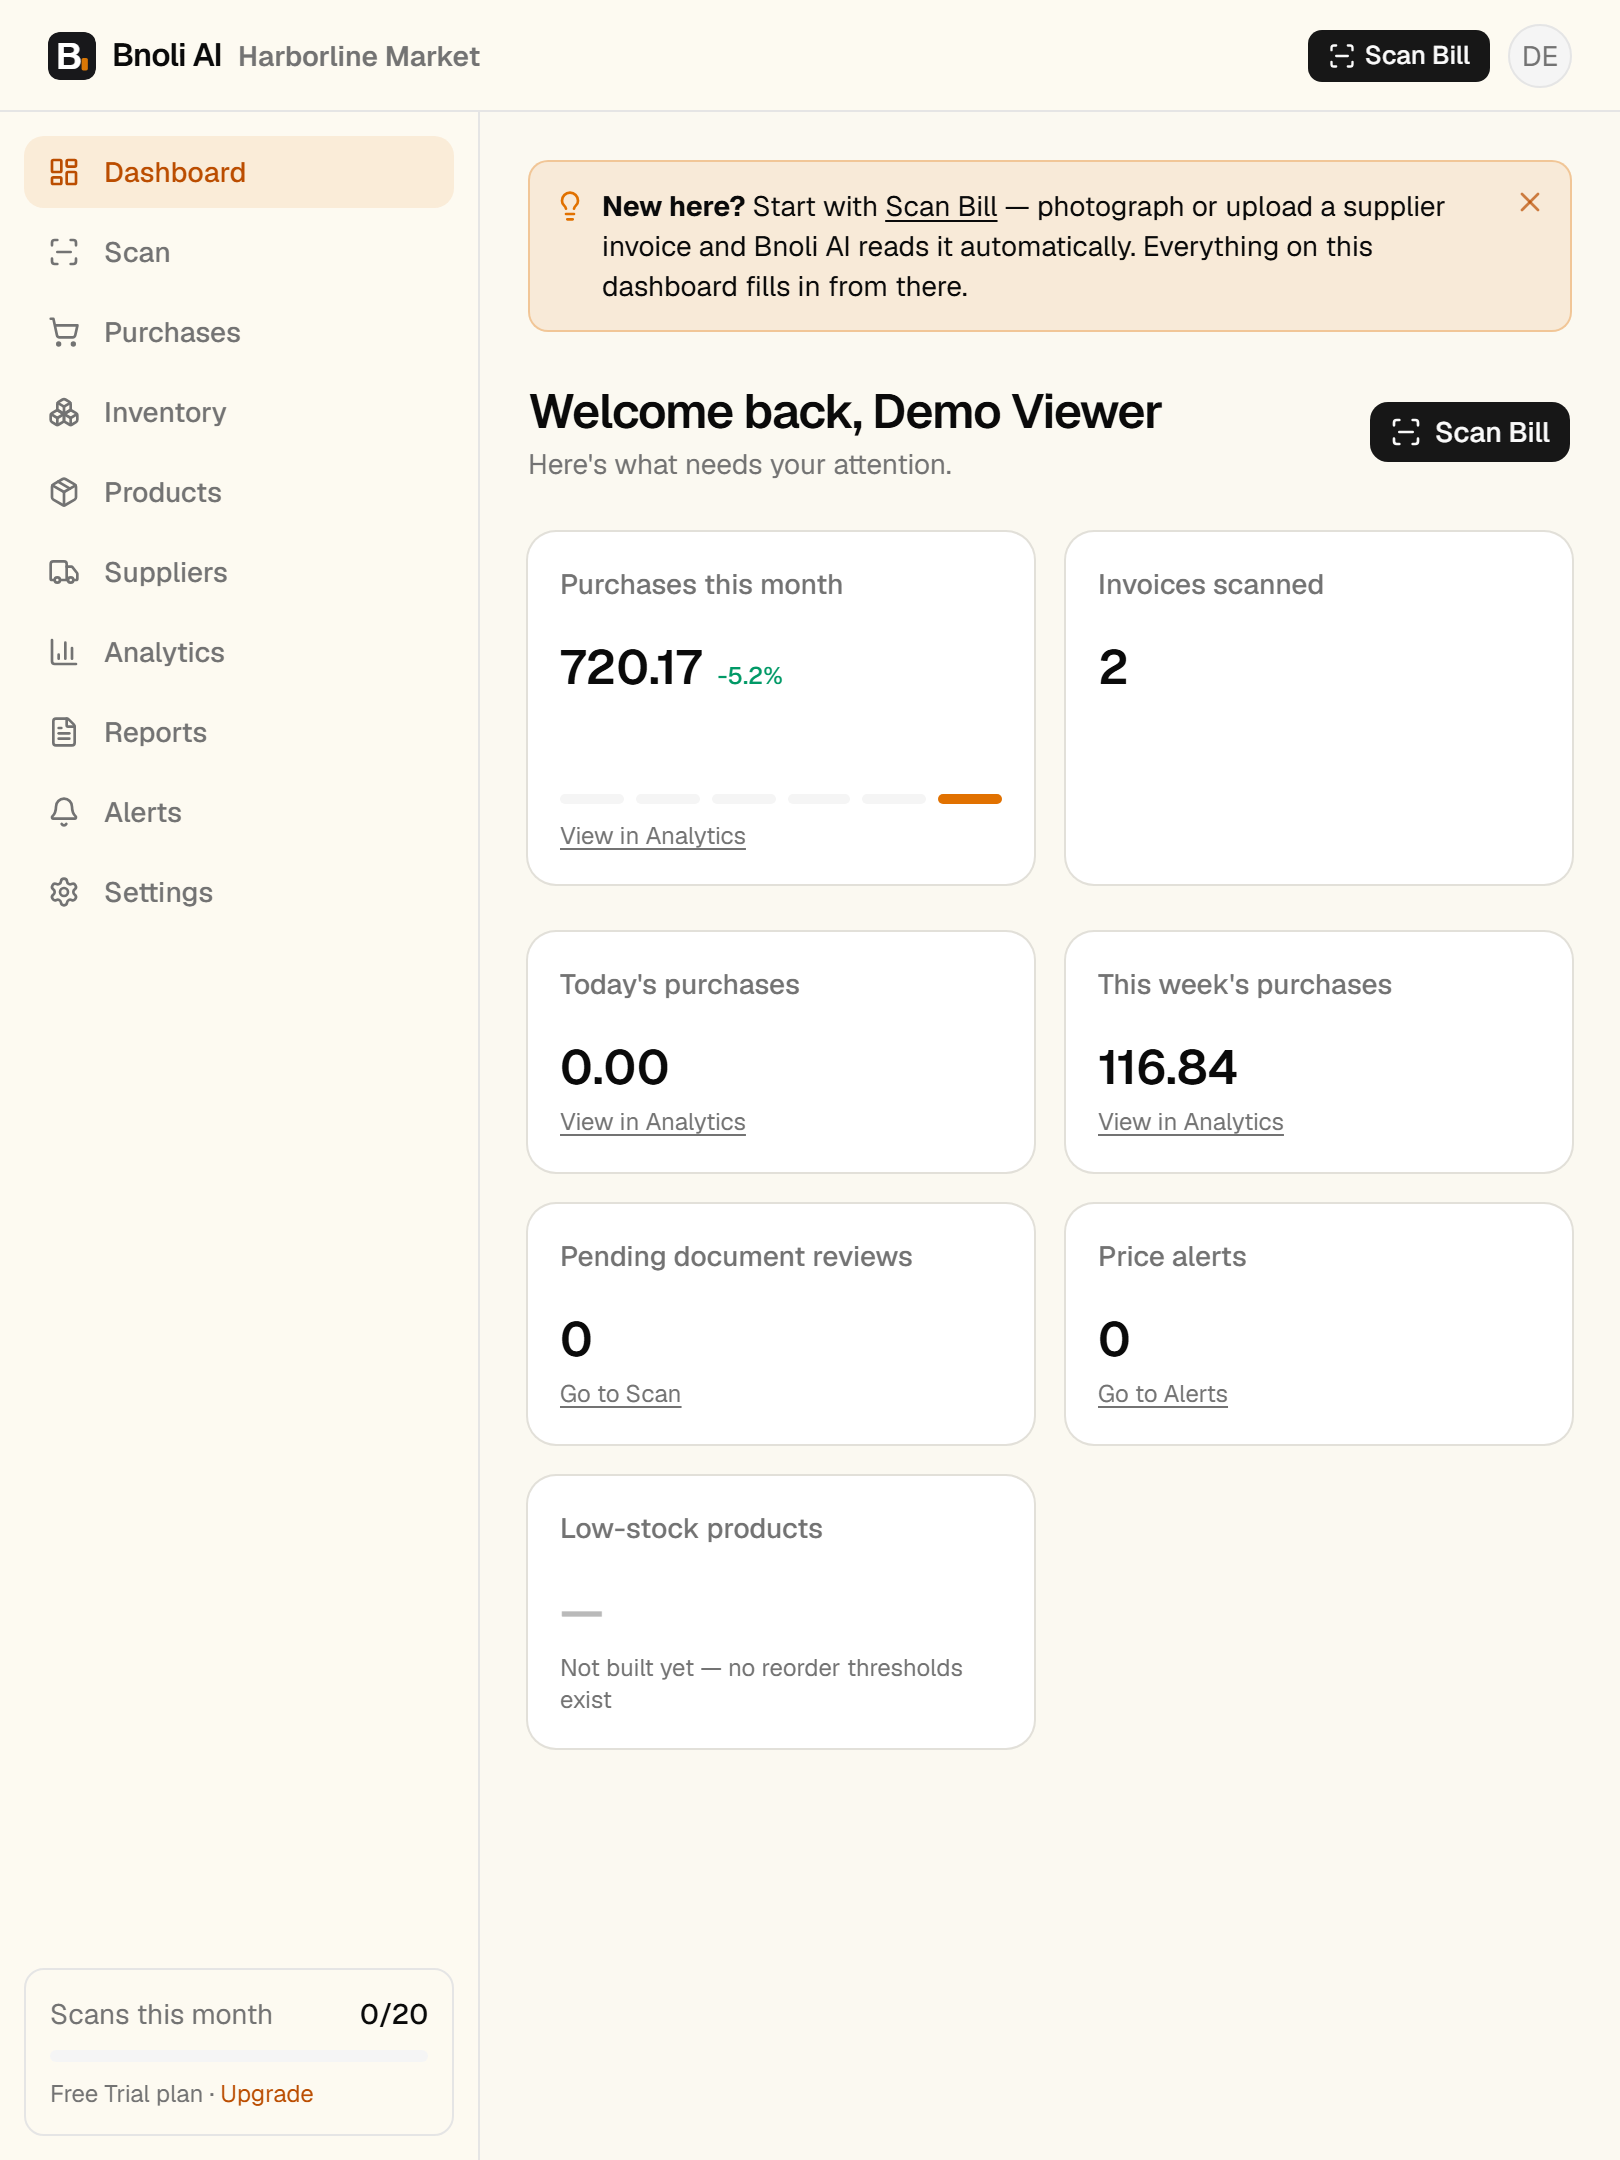The height and width of the screenshot is (2160, 1620).
Task: Click the Invoices scanned card
Action: pyautogui.click(x=1319, y=708)
